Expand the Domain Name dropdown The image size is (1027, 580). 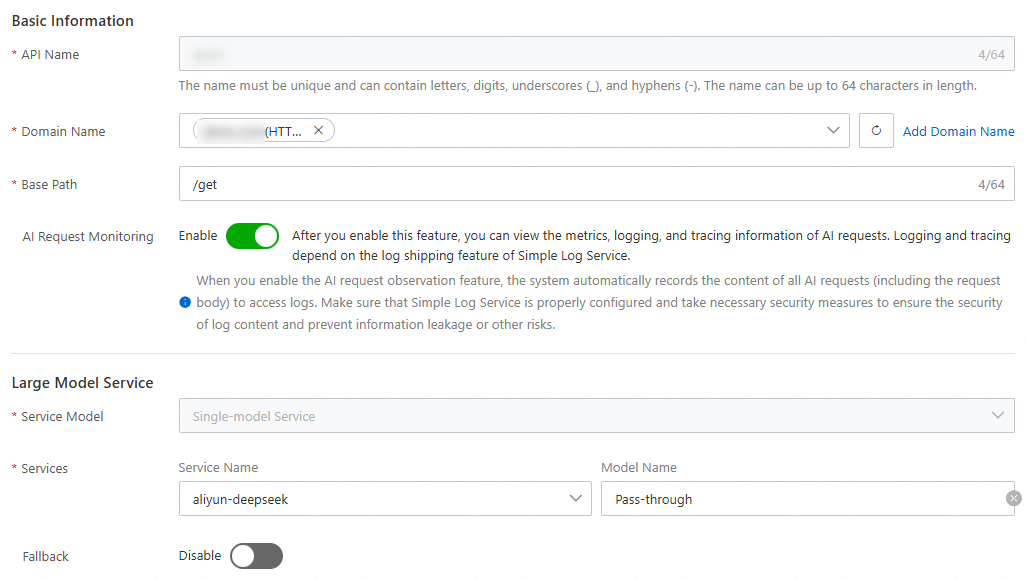point(832,130)
